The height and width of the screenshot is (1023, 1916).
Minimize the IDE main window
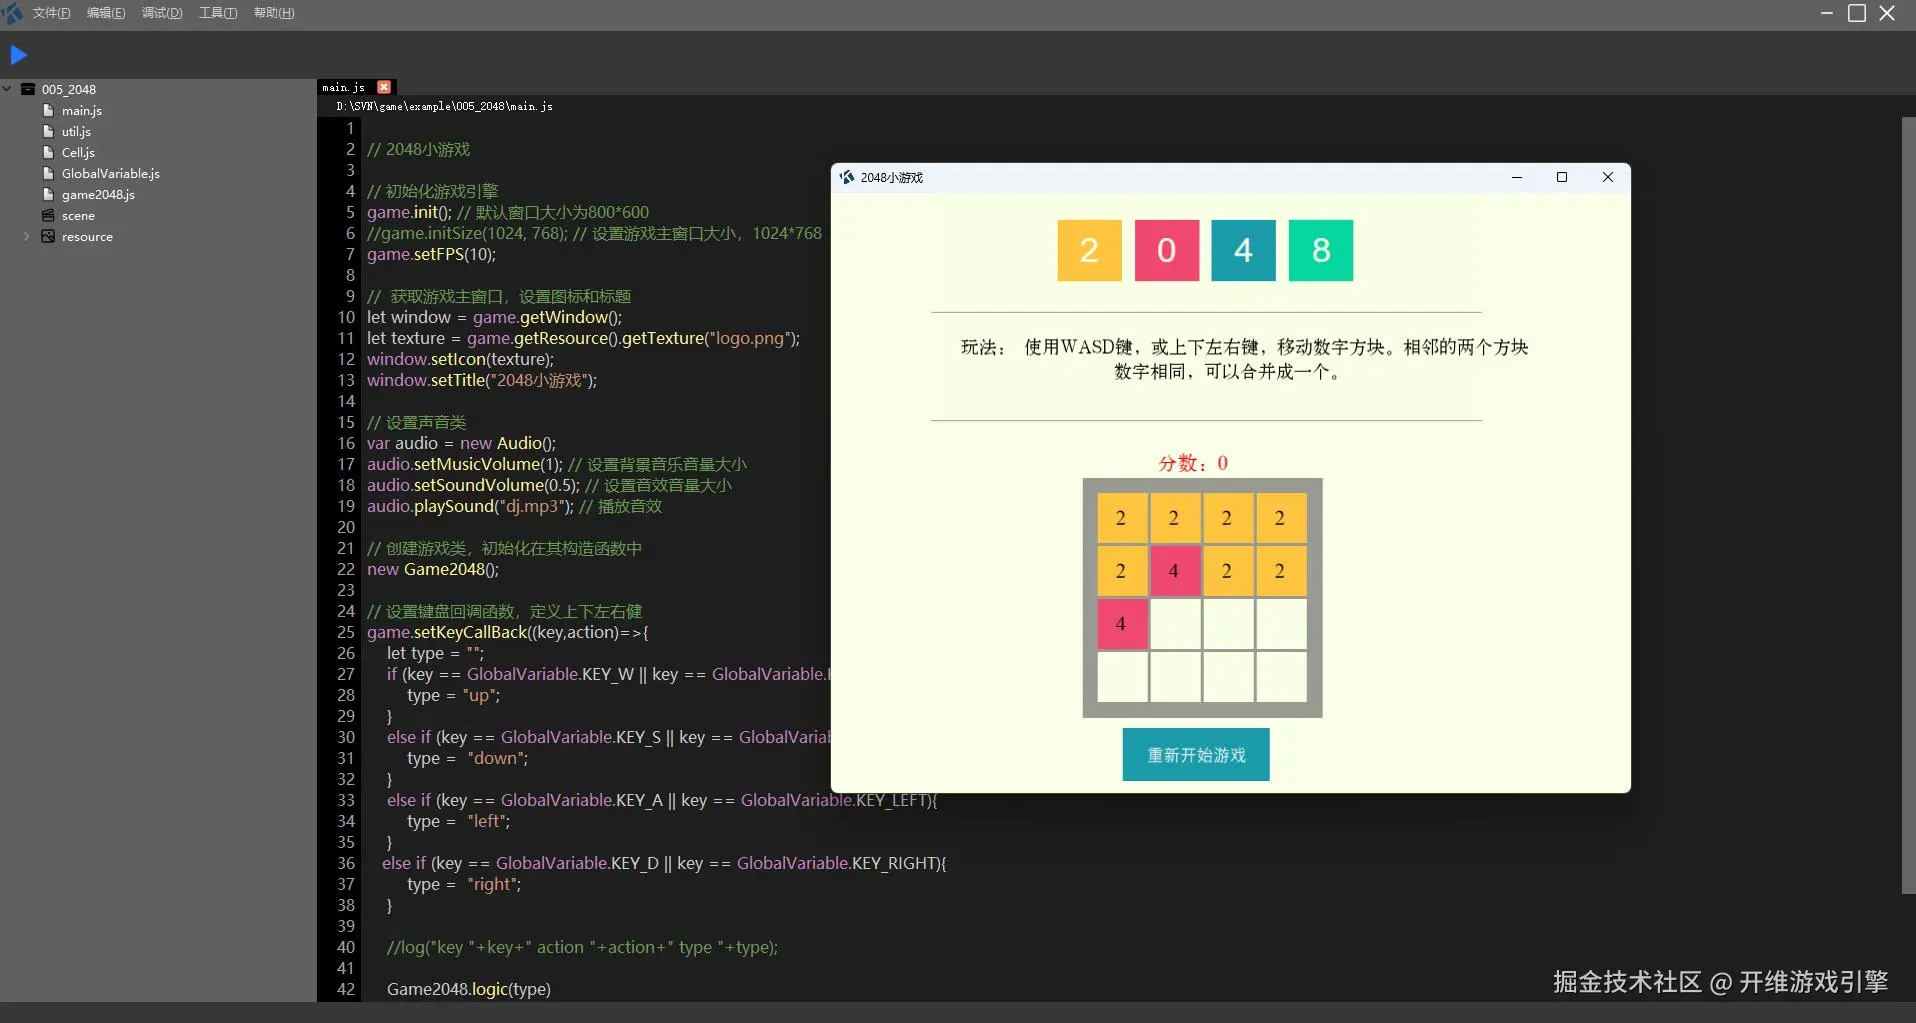tap(1827, 13)
